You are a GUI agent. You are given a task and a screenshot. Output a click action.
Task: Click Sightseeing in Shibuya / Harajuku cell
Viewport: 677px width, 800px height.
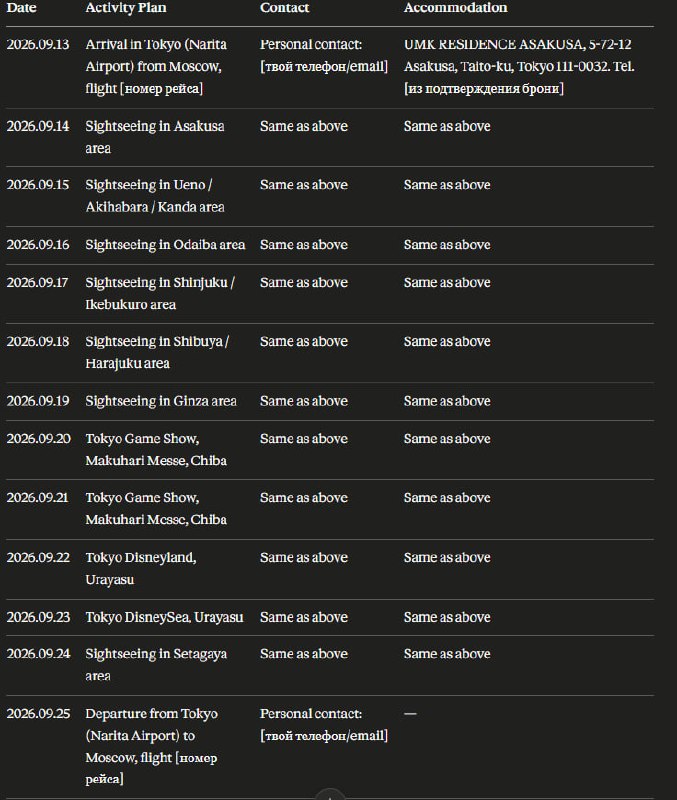(157, 353)
